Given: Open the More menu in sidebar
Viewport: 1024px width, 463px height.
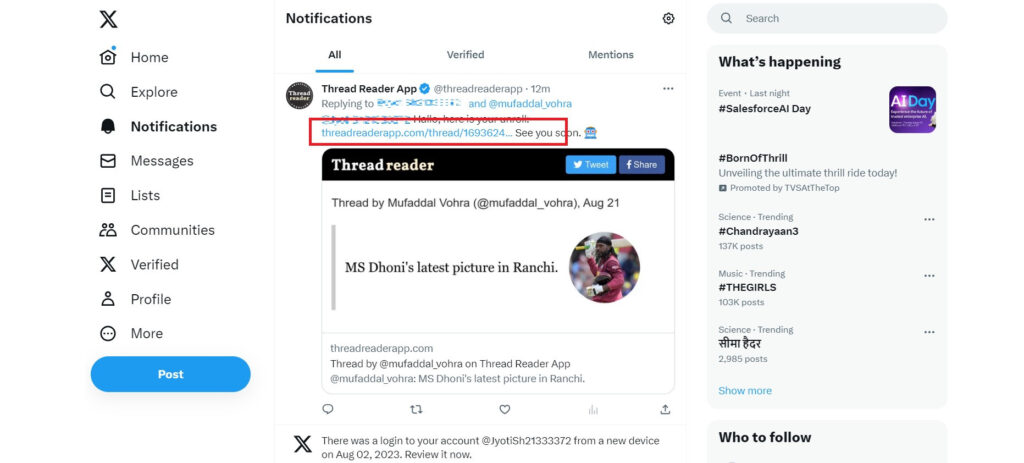Looking at the screenshot, I should (146, 334).
